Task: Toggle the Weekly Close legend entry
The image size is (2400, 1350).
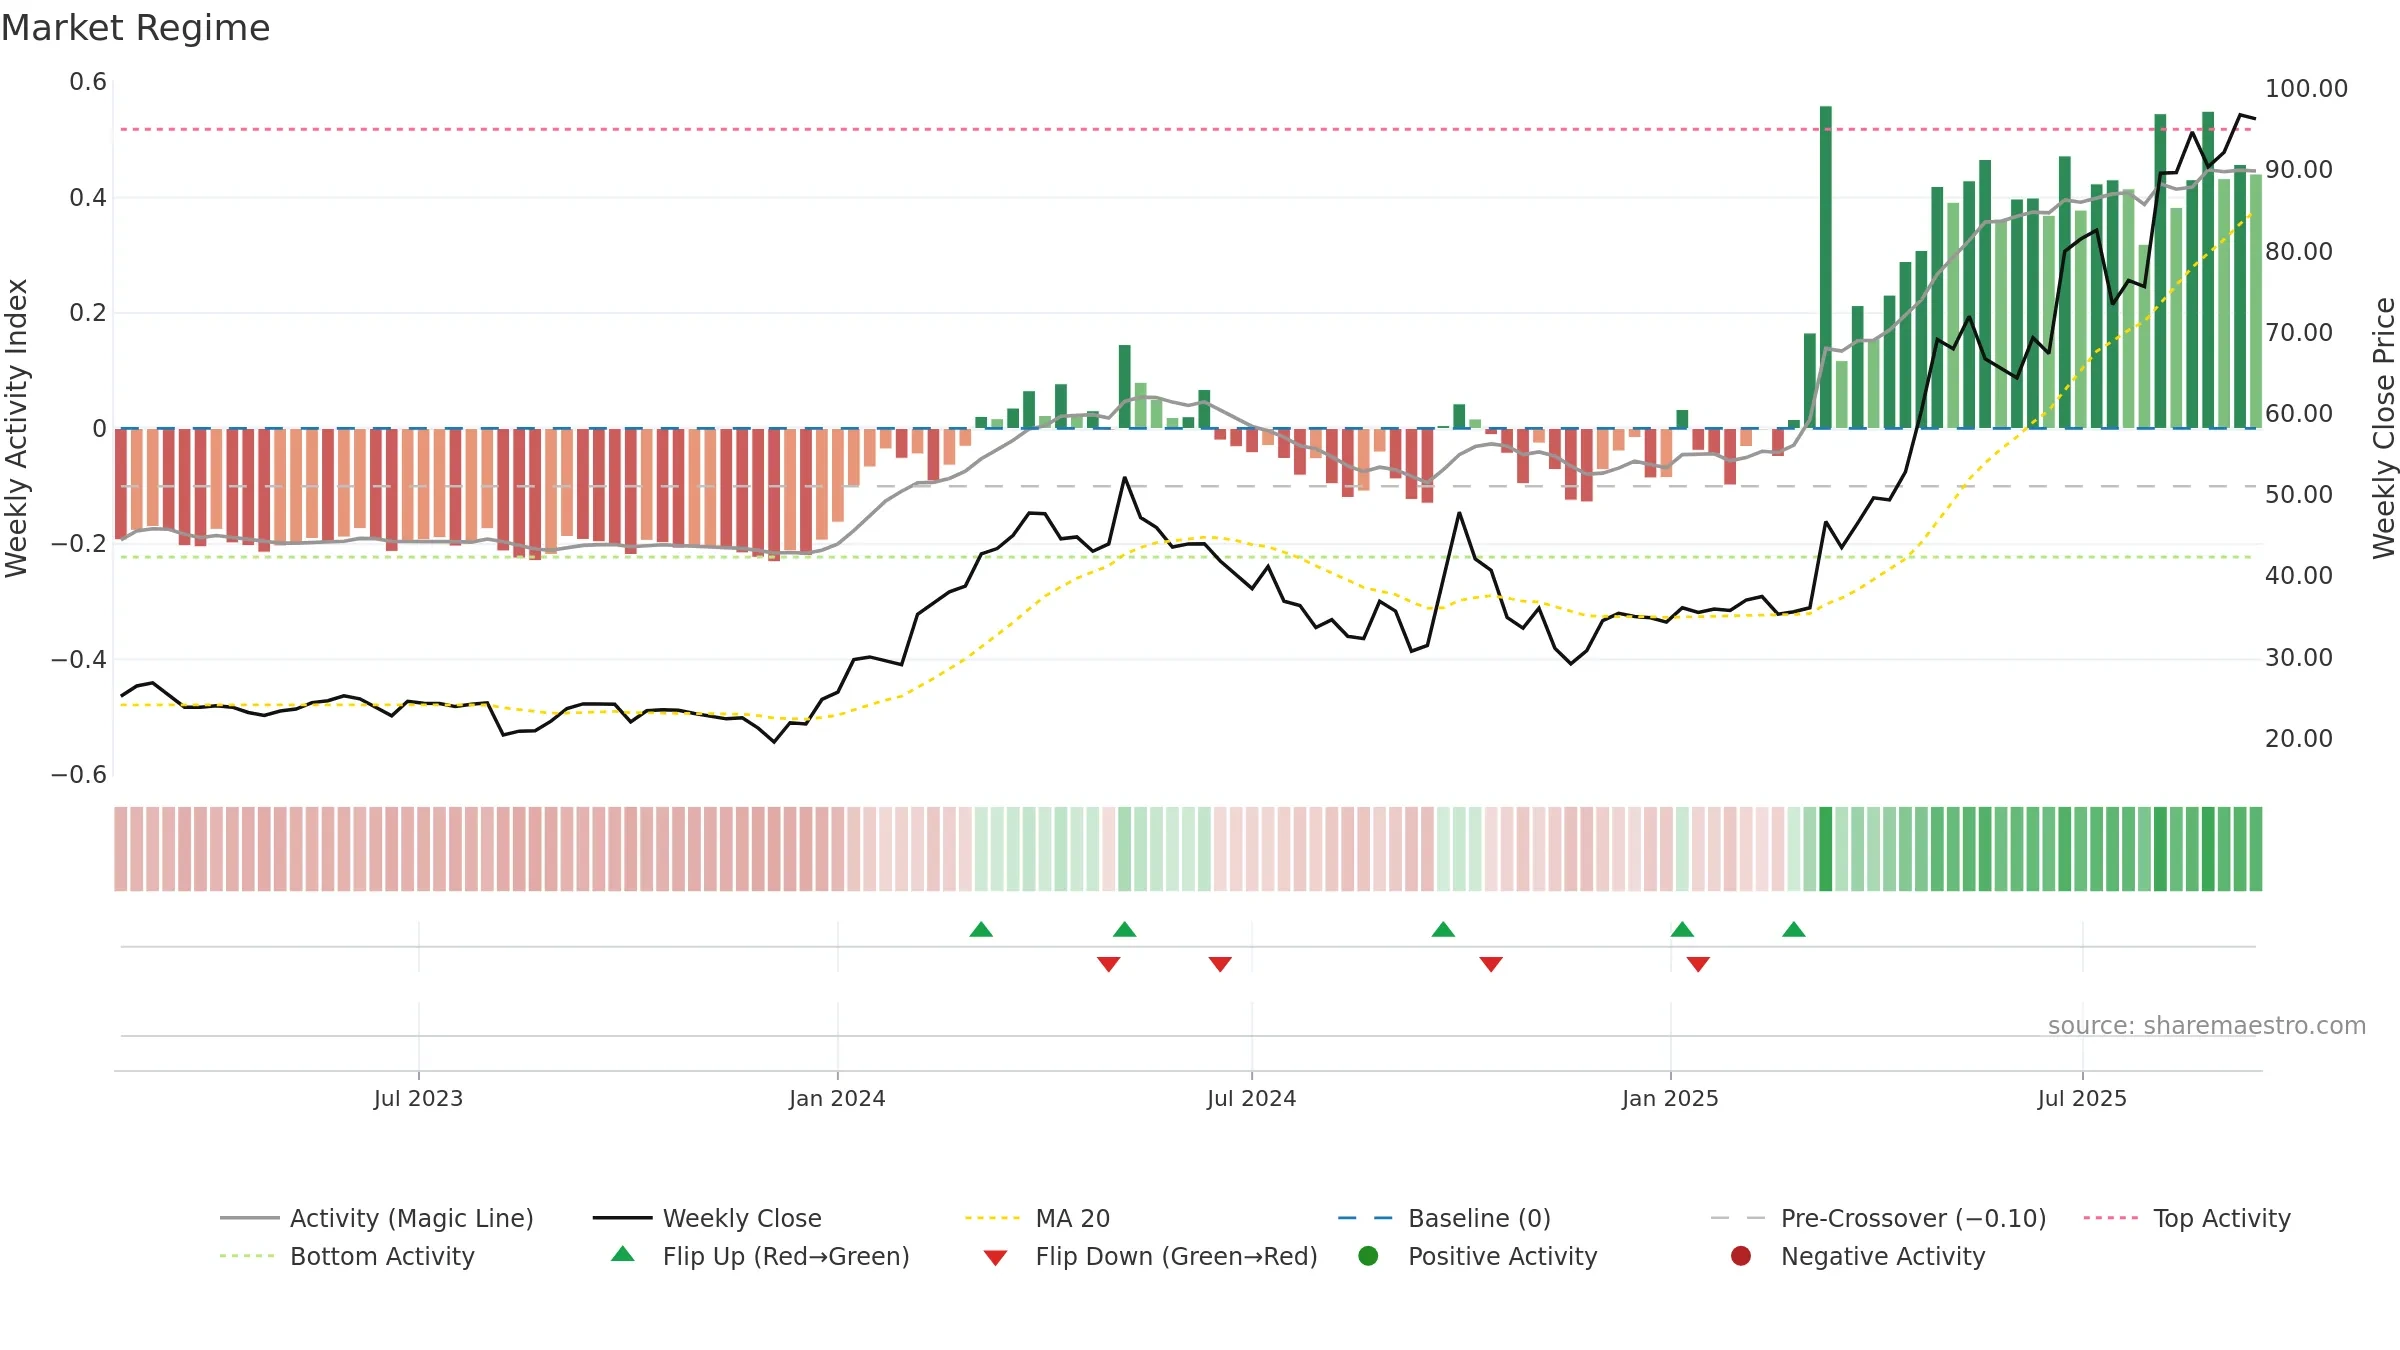Action: [707, 1218]
